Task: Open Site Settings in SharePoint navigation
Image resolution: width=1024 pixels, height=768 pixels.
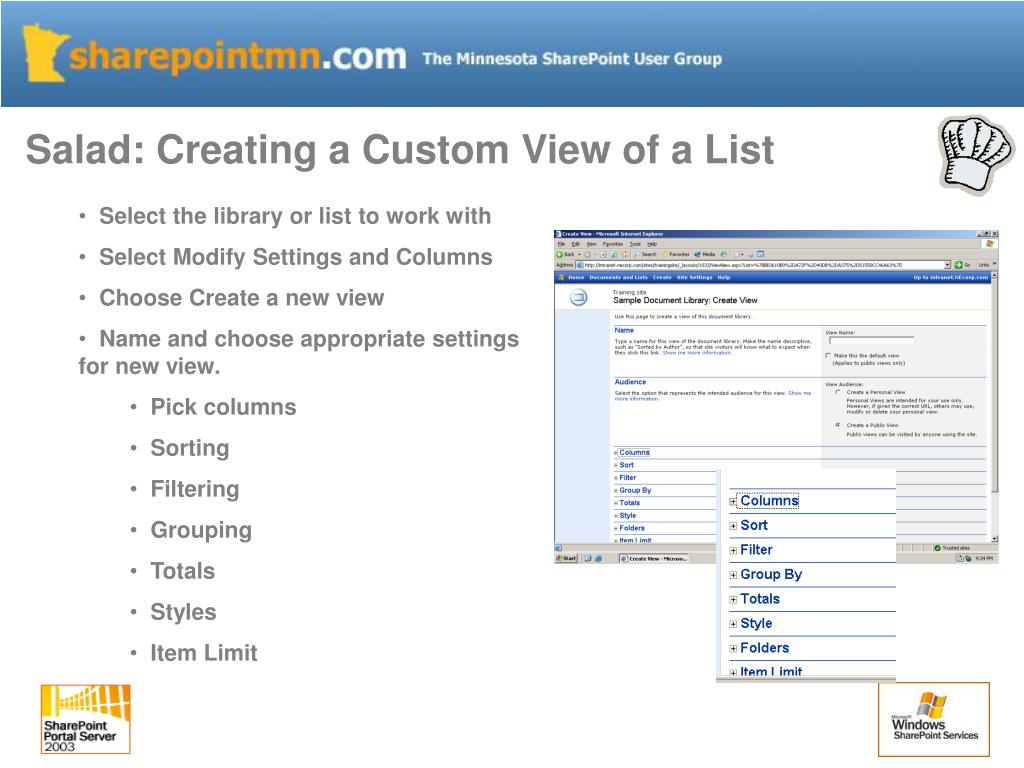Action: tap(695, 278)
